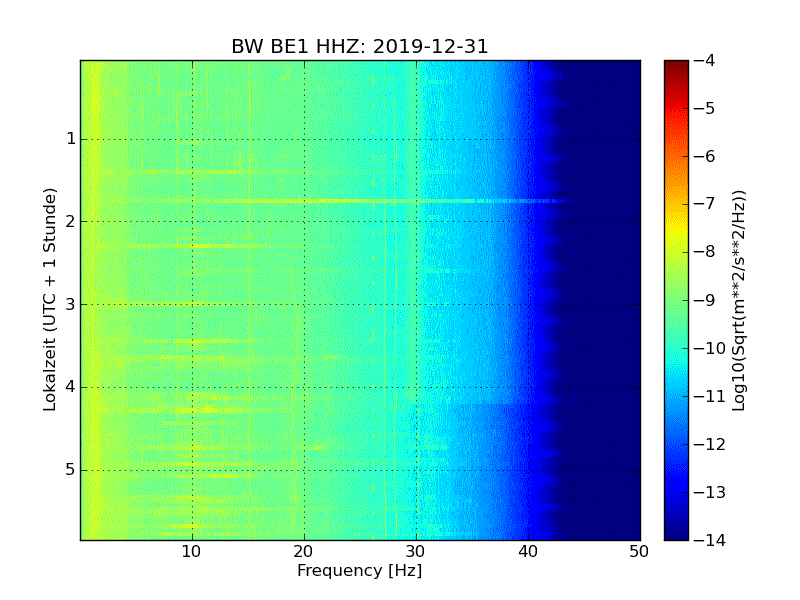This screenshot has width=800, height=600.
Task: Click the colorbar tick label '−4'
Action: click(705, 60)
